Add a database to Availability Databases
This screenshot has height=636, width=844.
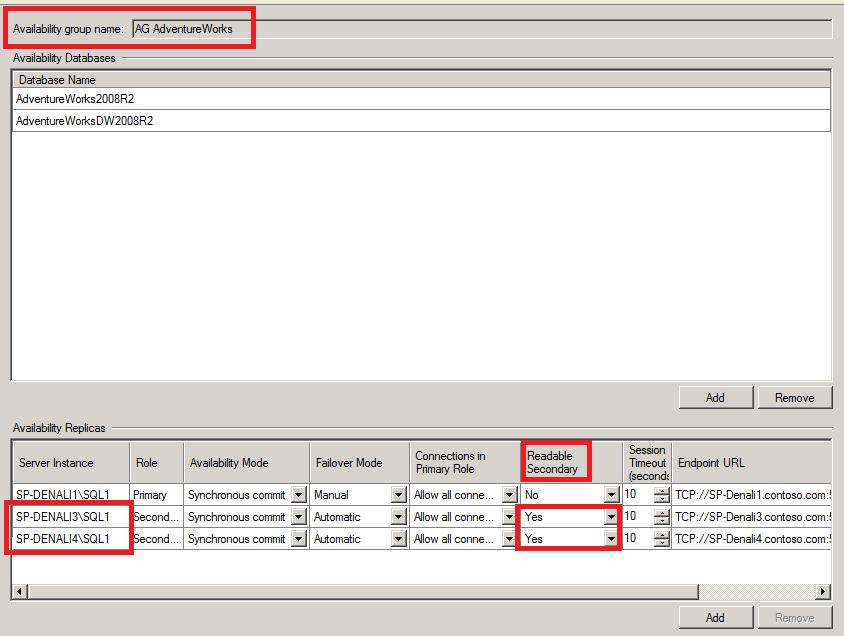[x=715, y=398]
